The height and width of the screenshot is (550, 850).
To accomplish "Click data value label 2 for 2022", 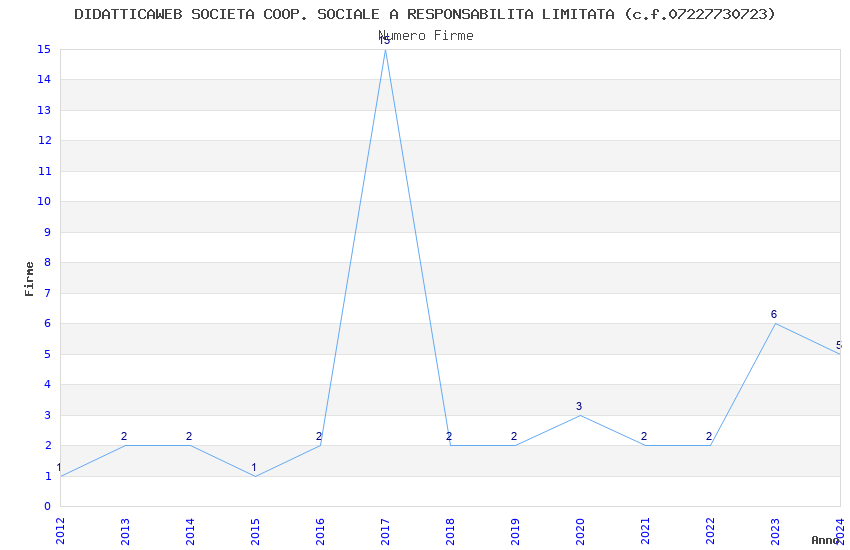I will click(x=709, y=436).
